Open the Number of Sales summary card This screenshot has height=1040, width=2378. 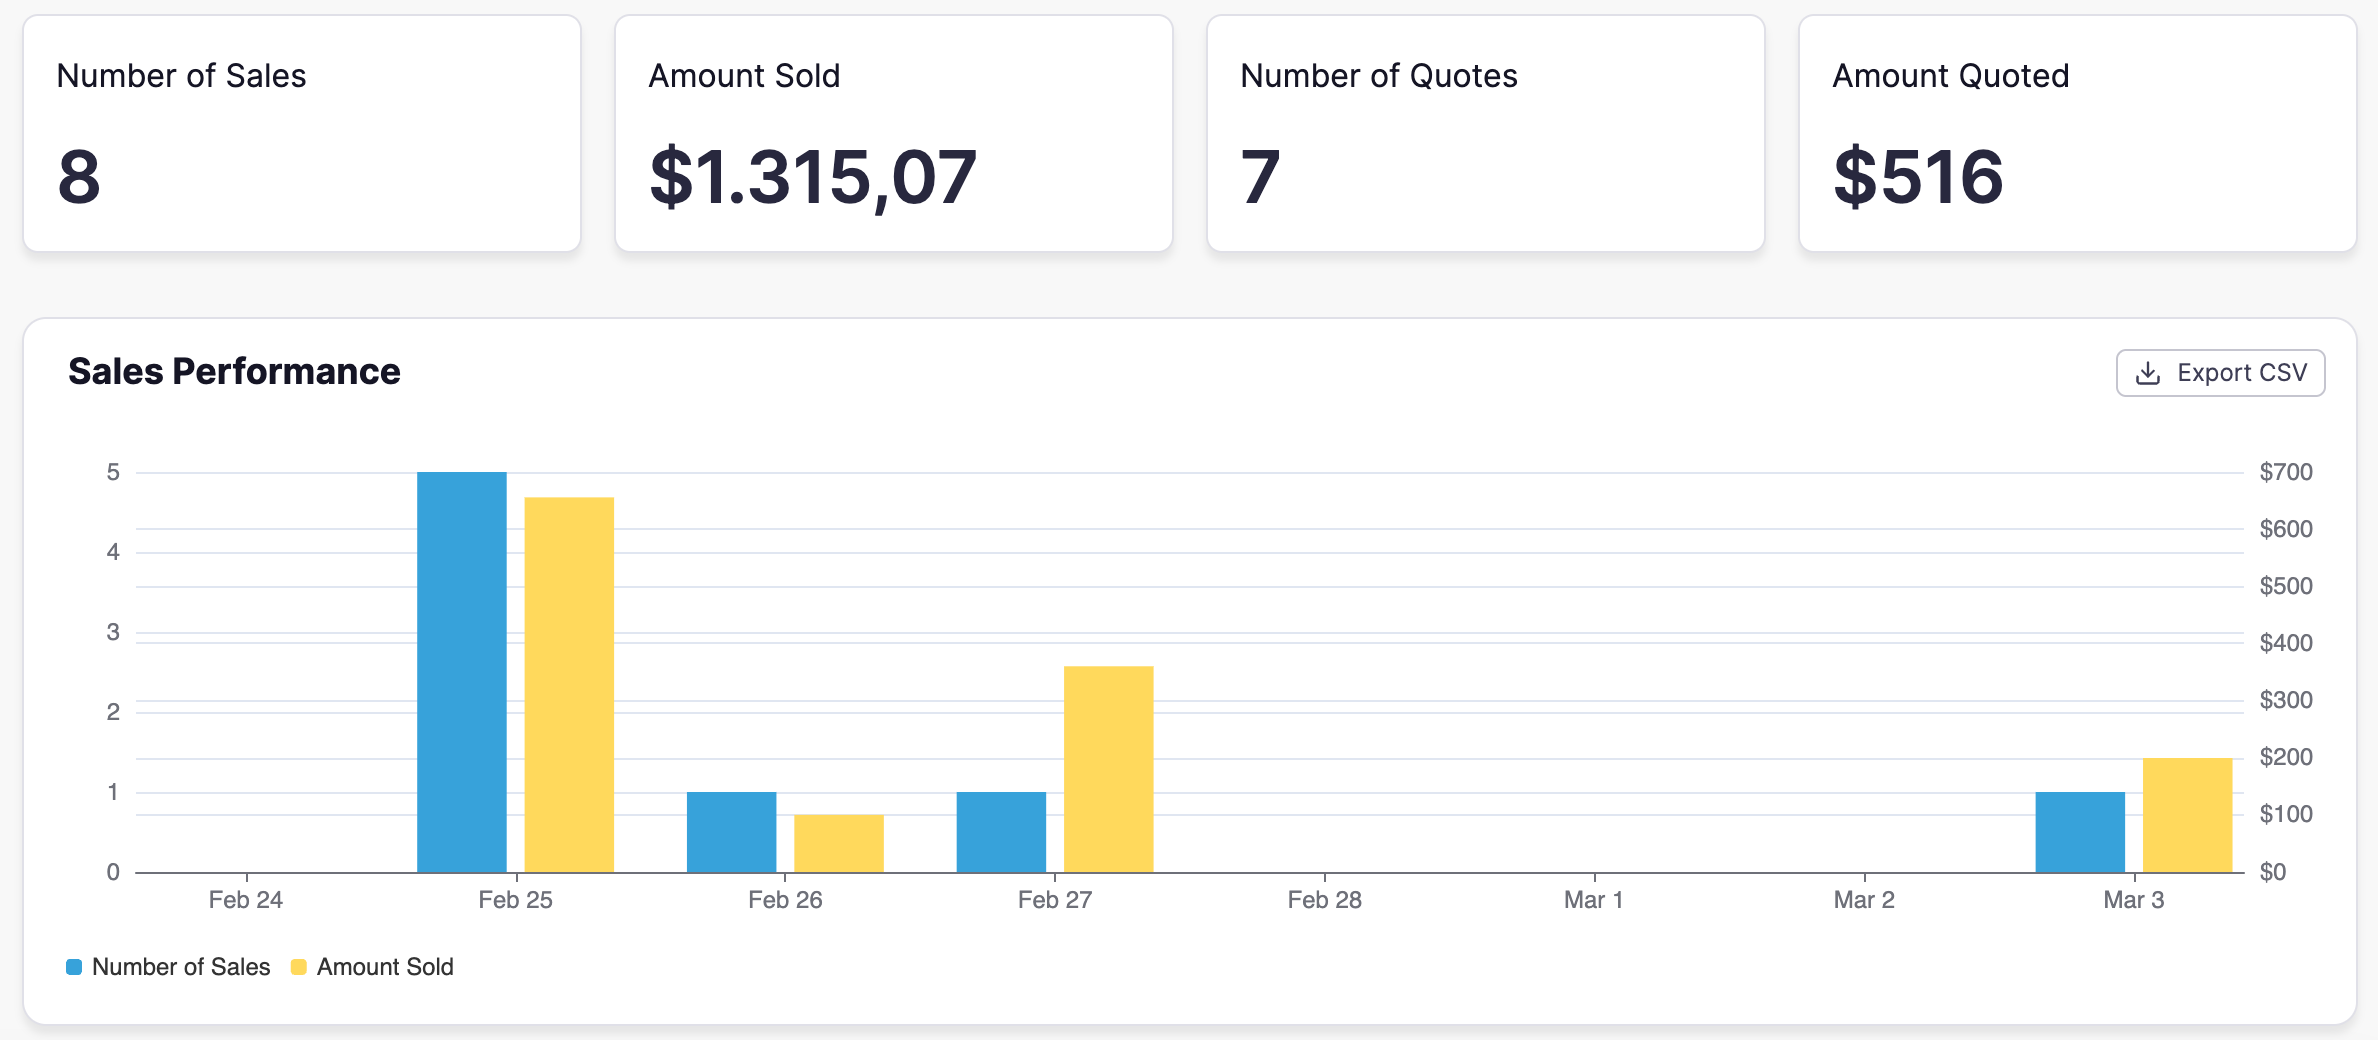[302, 133]
